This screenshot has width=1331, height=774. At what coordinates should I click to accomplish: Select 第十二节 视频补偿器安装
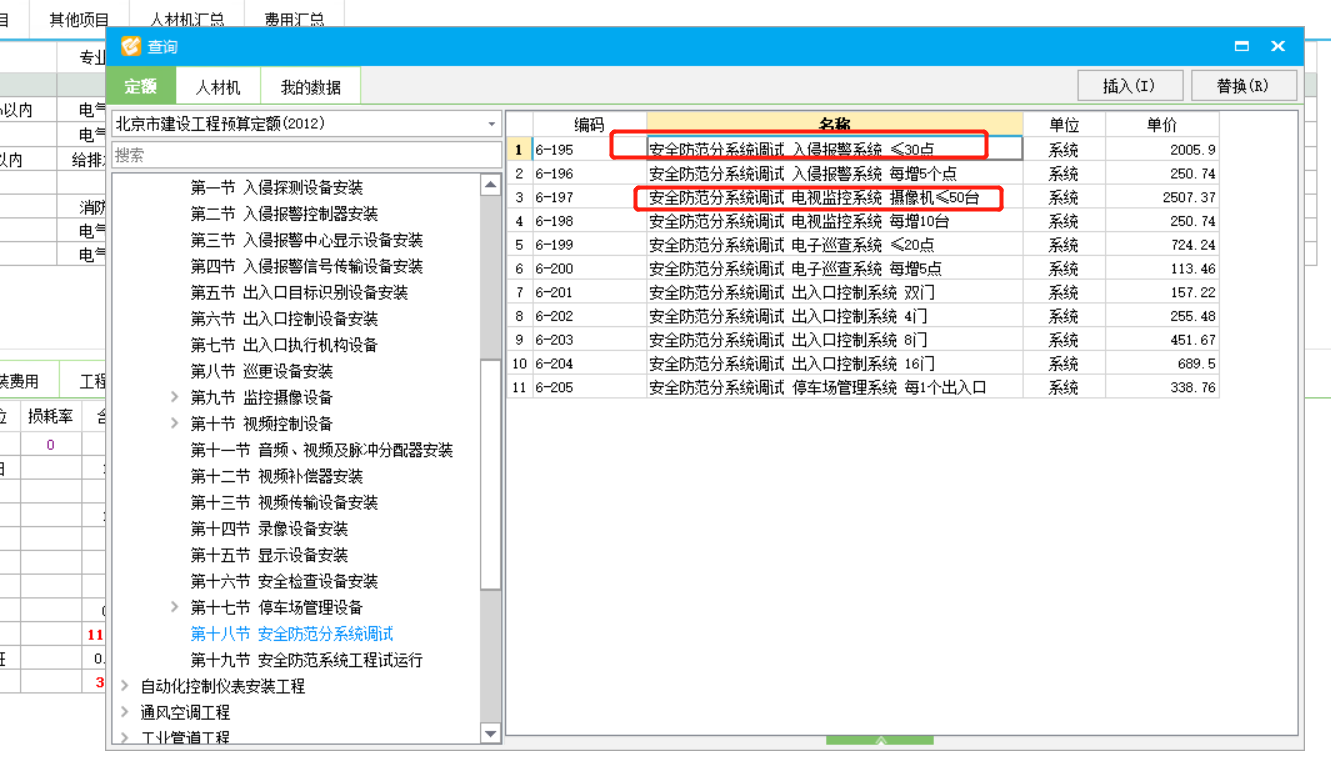point(277,476)
